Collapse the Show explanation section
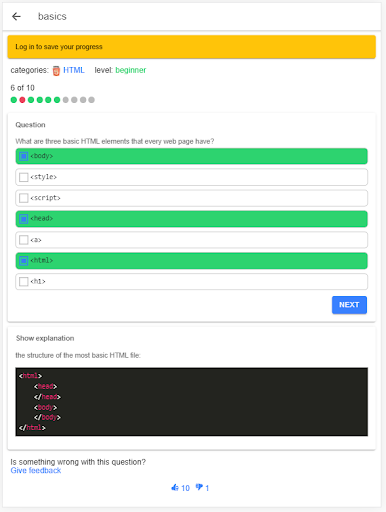Image resolution: width=386 pixels, height=512 pixels. pyautogui.click(x=45, y=338)
